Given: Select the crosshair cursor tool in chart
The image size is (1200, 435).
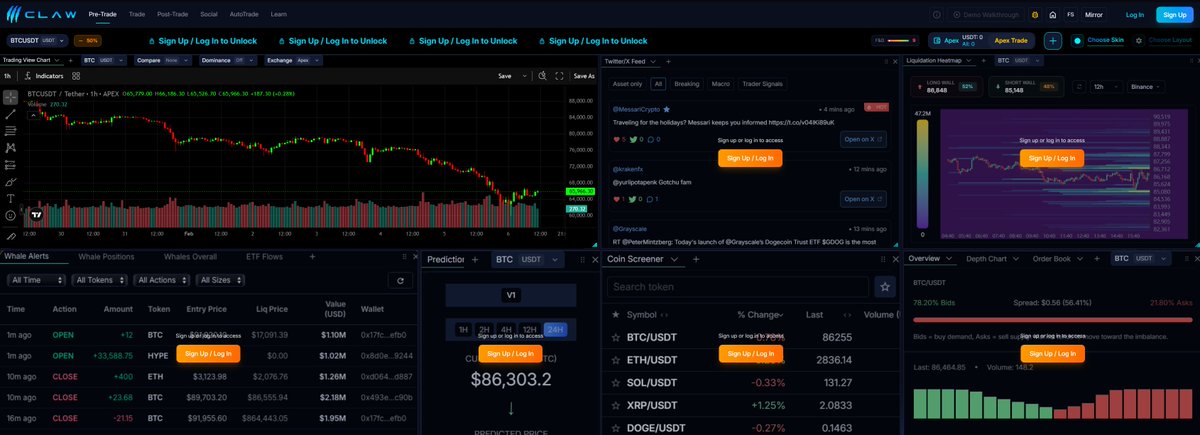Looking at the screenshot, I should [10, 98].
